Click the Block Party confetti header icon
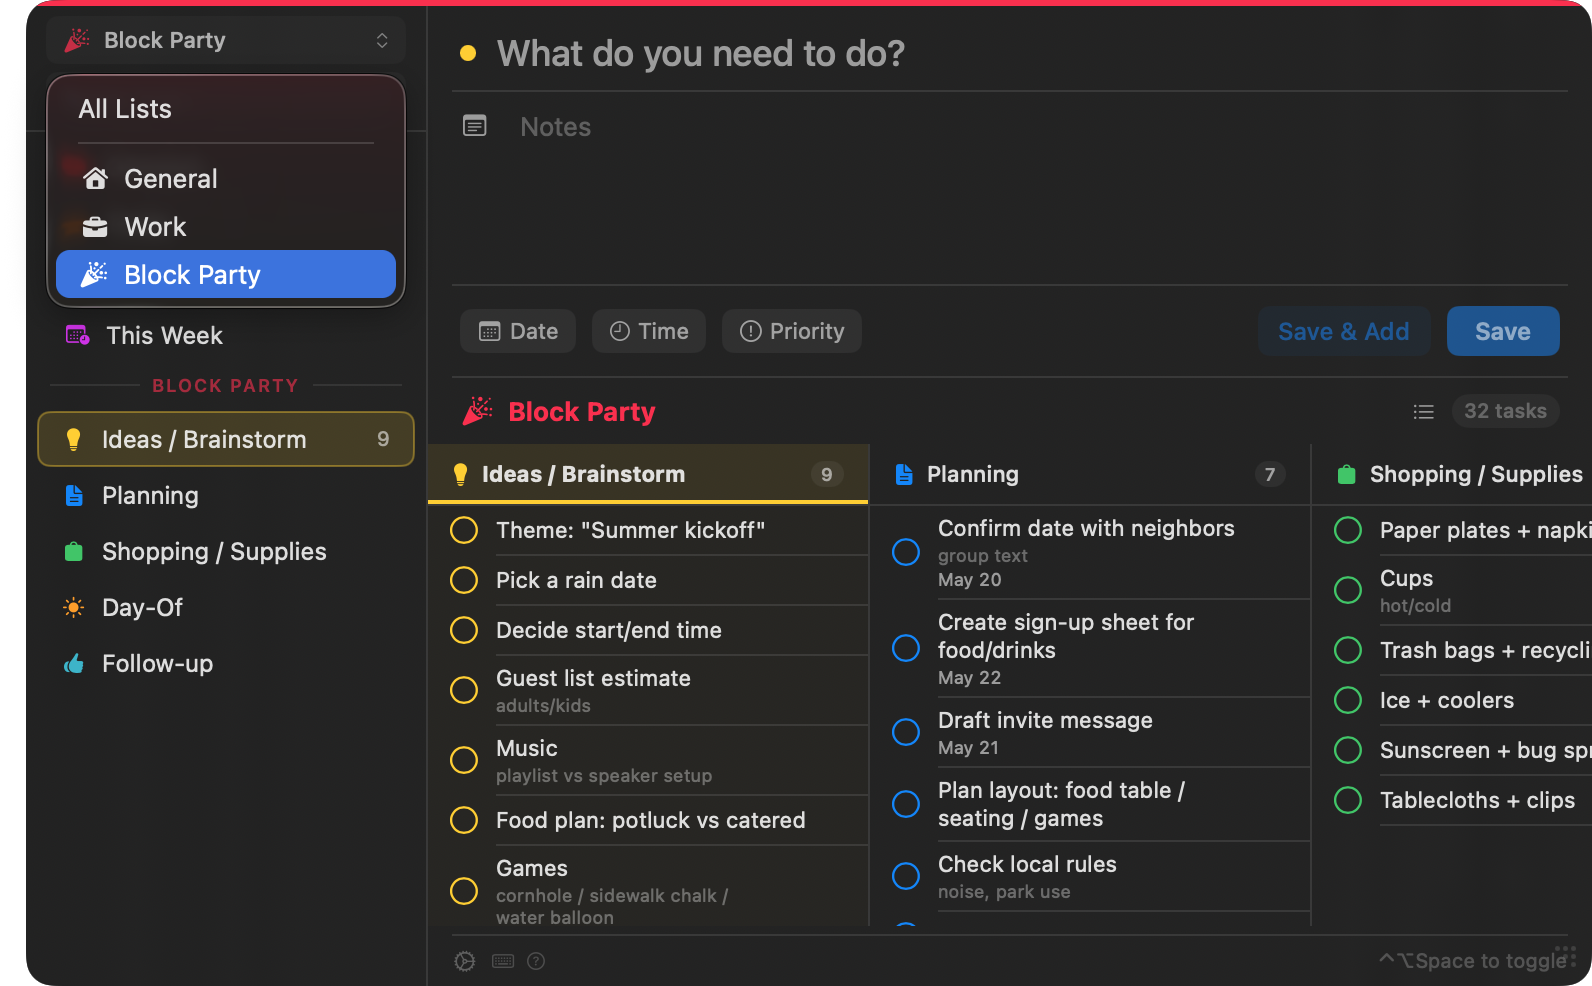 pyautogui.click(x=478, y=411)
